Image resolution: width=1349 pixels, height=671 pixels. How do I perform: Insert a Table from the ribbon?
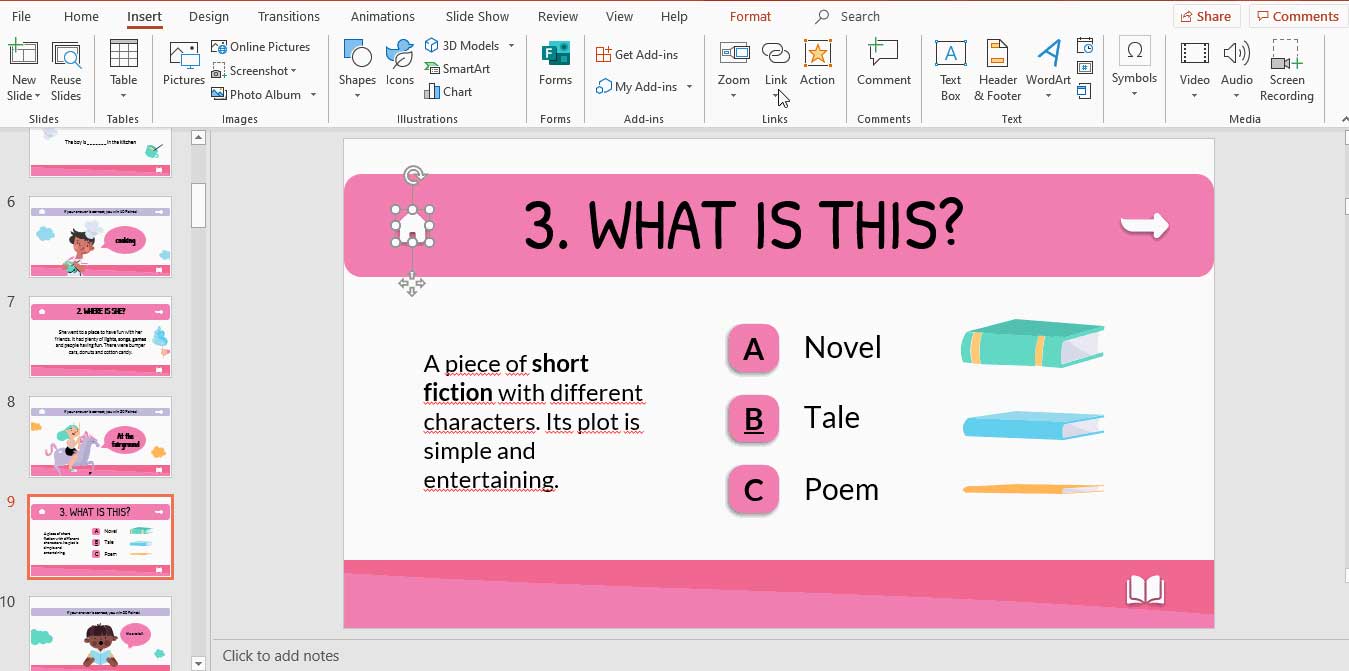pos(123,70)
